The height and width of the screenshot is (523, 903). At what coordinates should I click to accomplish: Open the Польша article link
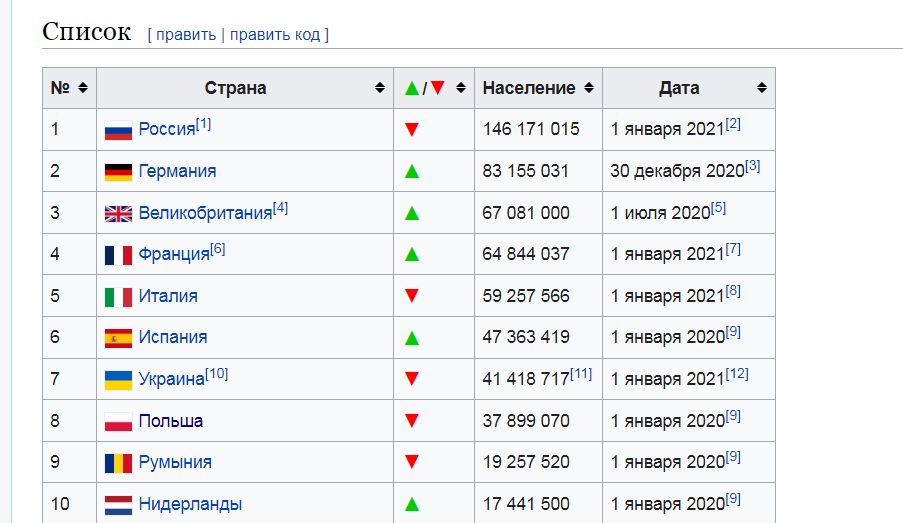click(x=171, y=421)
